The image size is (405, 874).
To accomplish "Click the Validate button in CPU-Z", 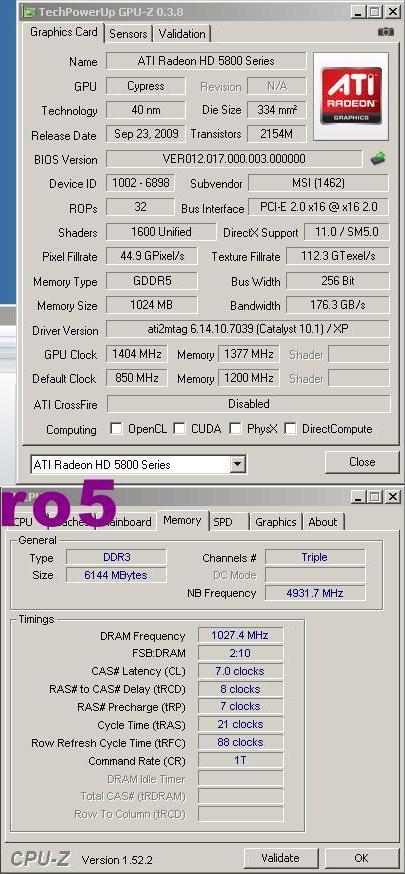I will (281, 858).
